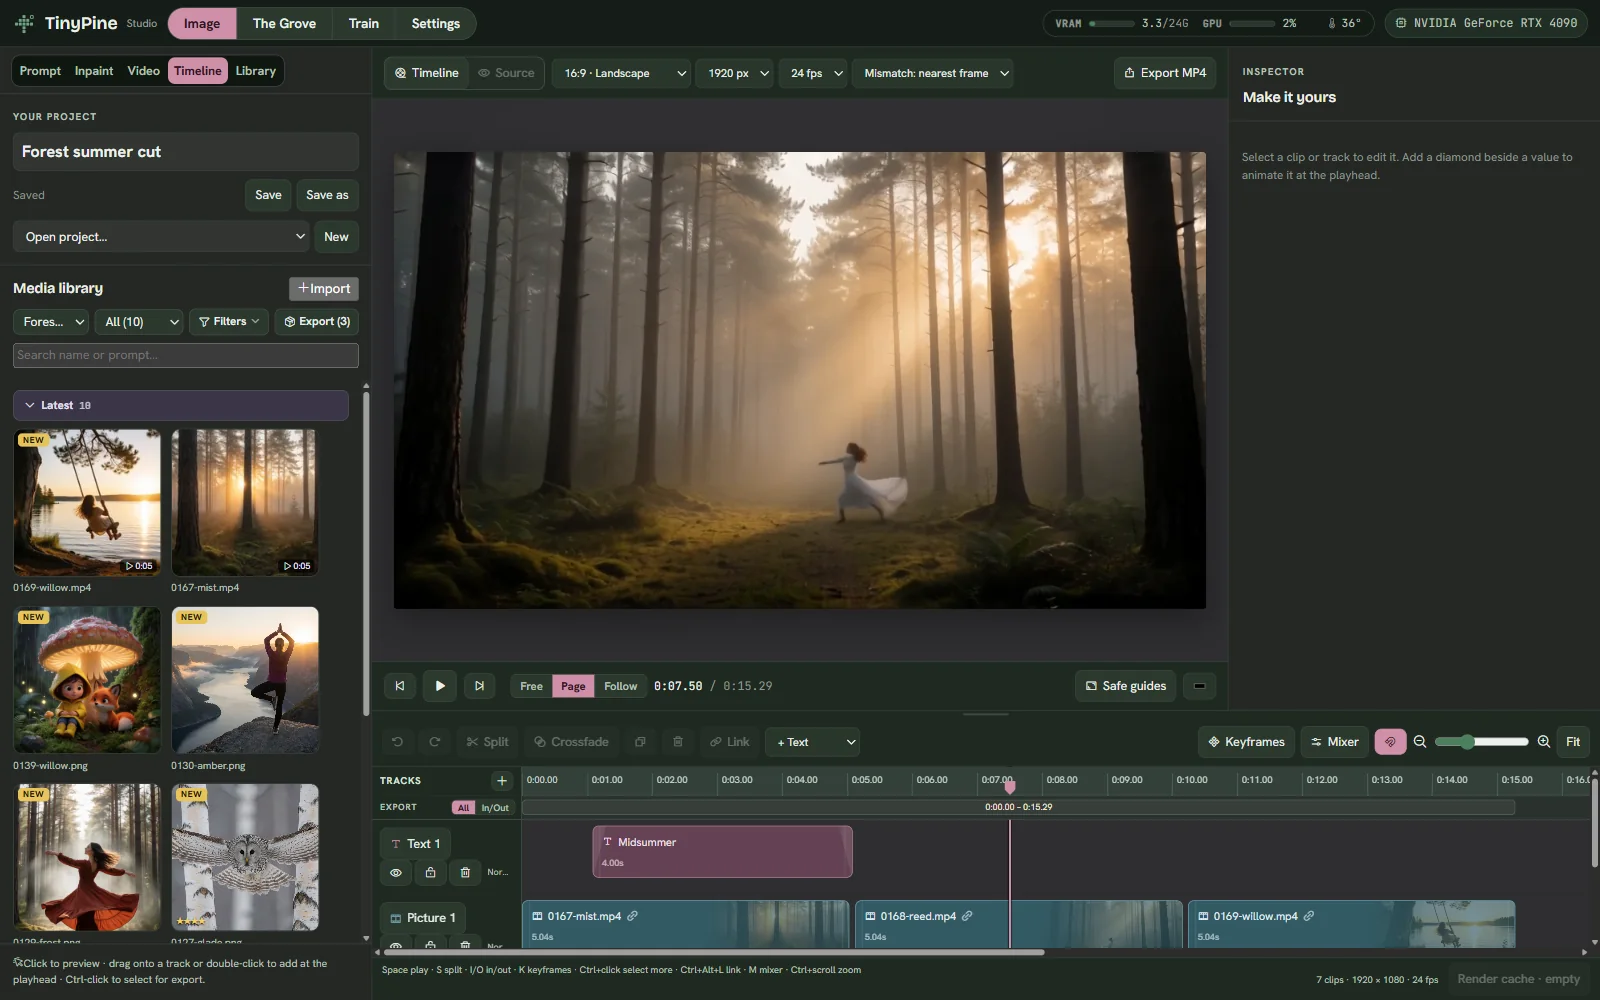Play the timeline preview
Image resolution: width=1600 pixels, height=1000 pixels.
[440, 686]
